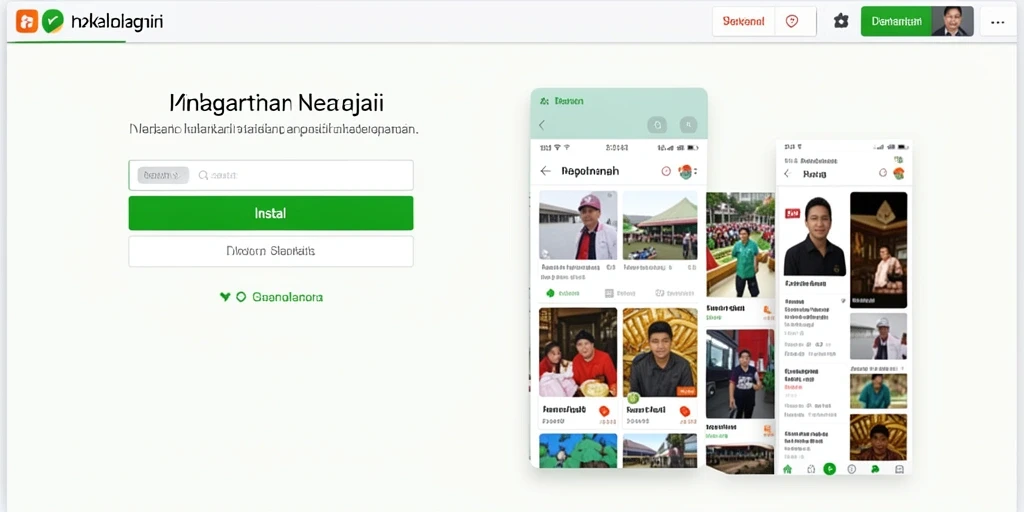Open dark ornate interior photo

(878, 249)
